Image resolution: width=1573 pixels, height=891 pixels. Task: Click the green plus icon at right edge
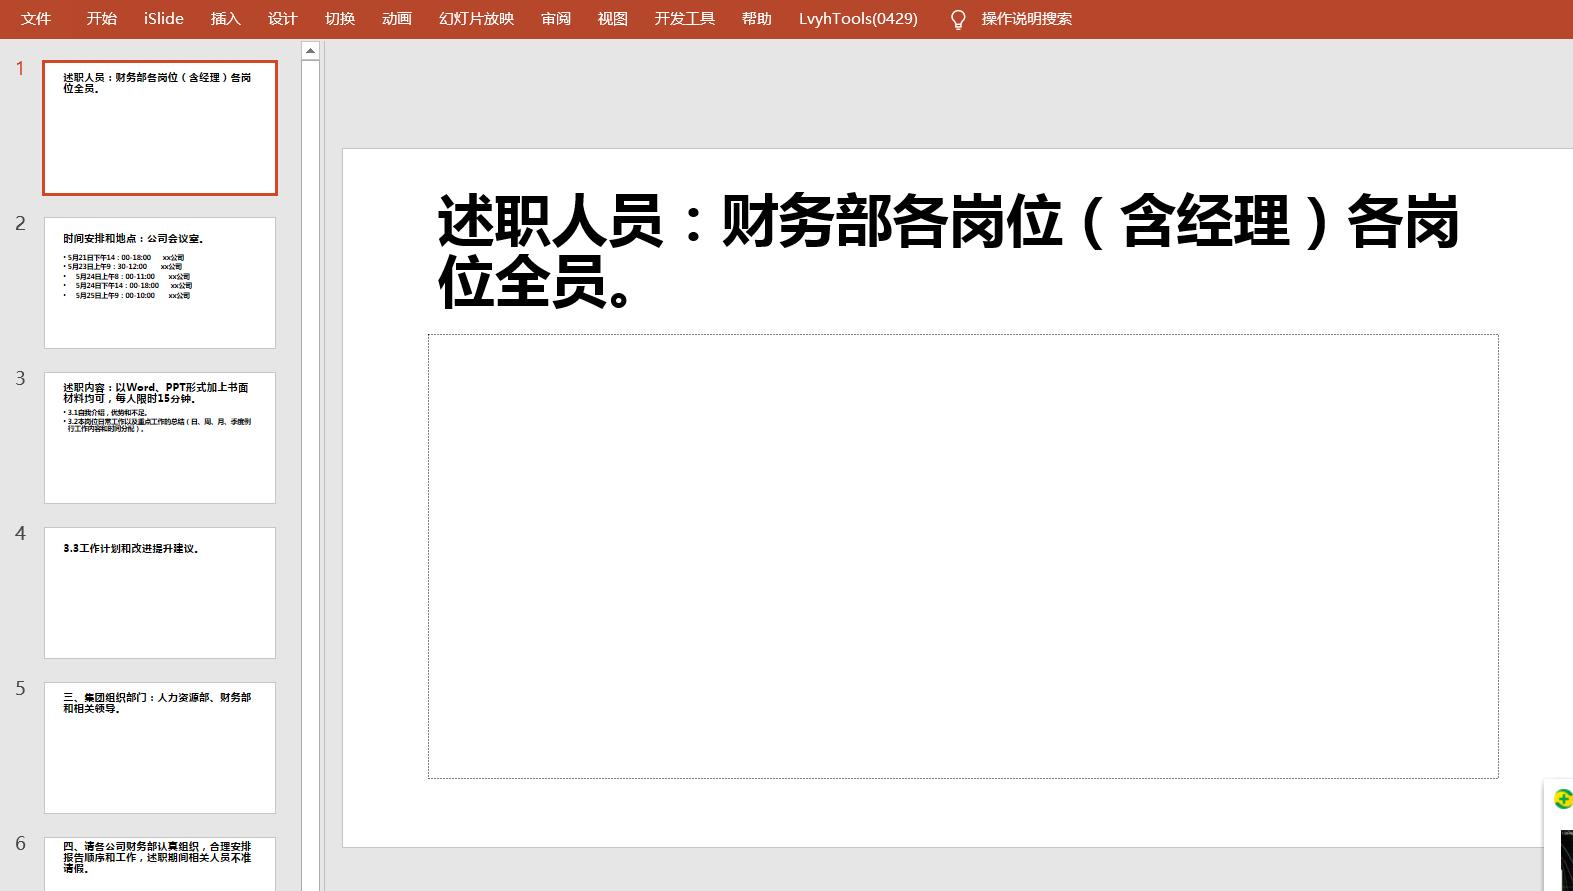pyautogui.click(x=1563, y=799)
